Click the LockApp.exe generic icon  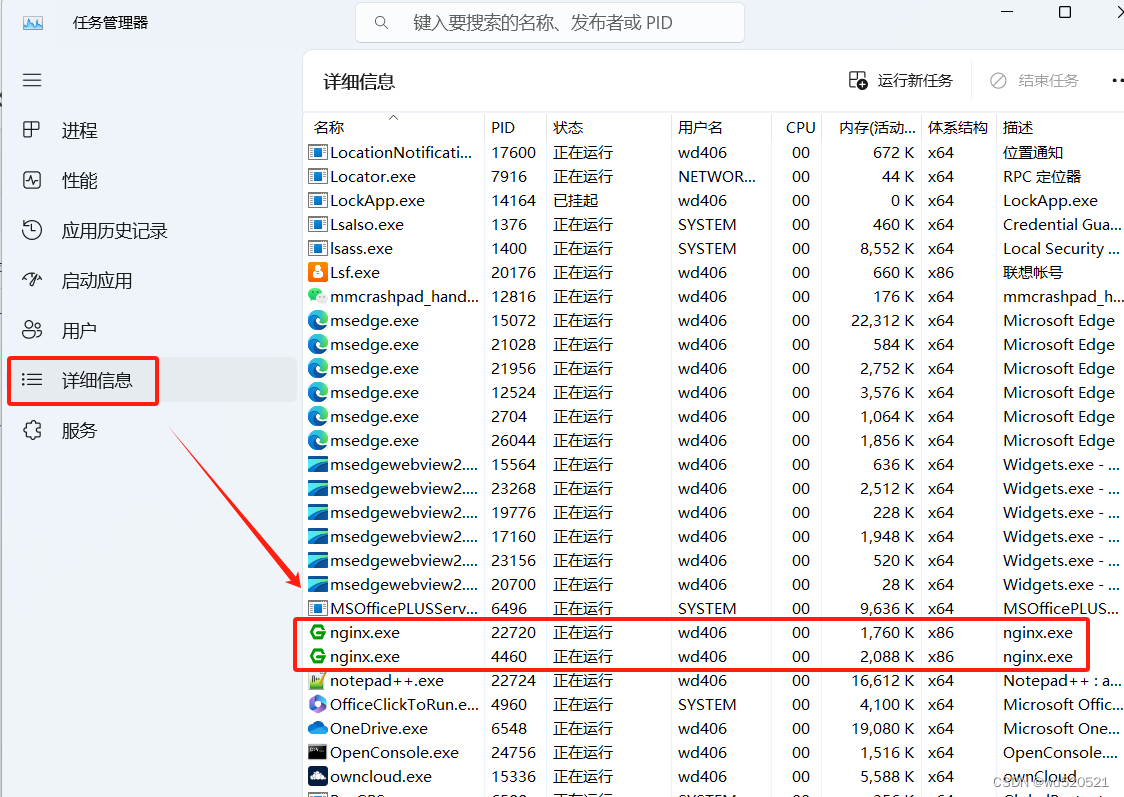318,200
